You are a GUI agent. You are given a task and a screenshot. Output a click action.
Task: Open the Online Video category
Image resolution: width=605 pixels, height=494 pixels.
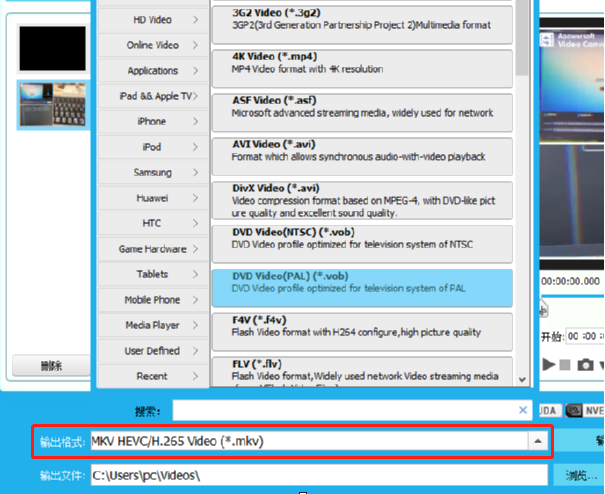[153, 45]
